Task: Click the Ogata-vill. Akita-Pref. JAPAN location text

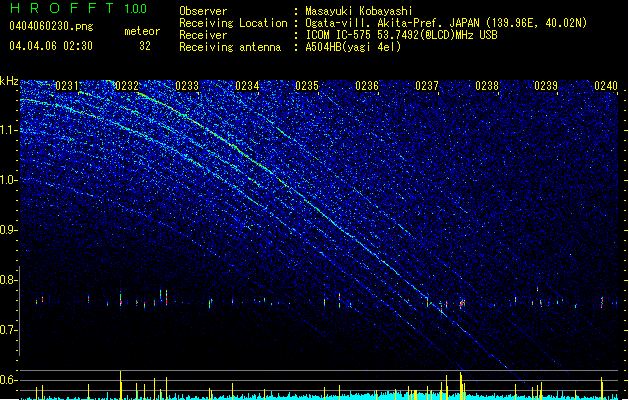Action: click(446, 23)
